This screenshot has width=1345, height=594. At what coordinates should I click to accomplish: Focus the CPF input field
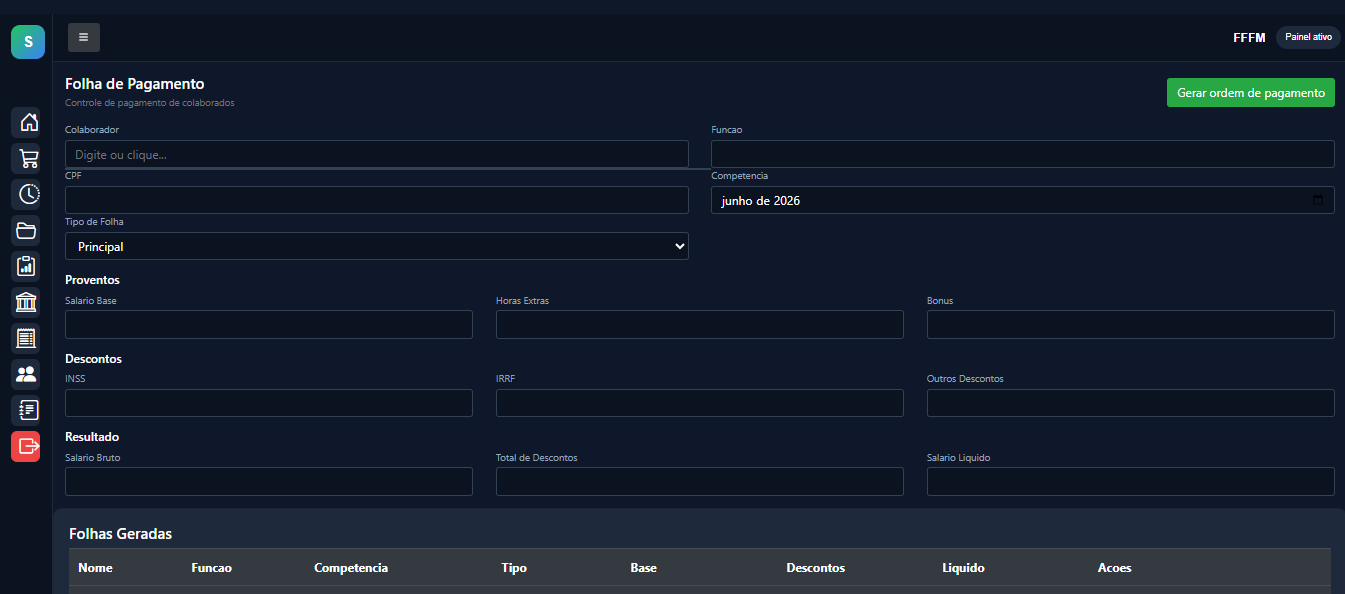coord(377,200)
